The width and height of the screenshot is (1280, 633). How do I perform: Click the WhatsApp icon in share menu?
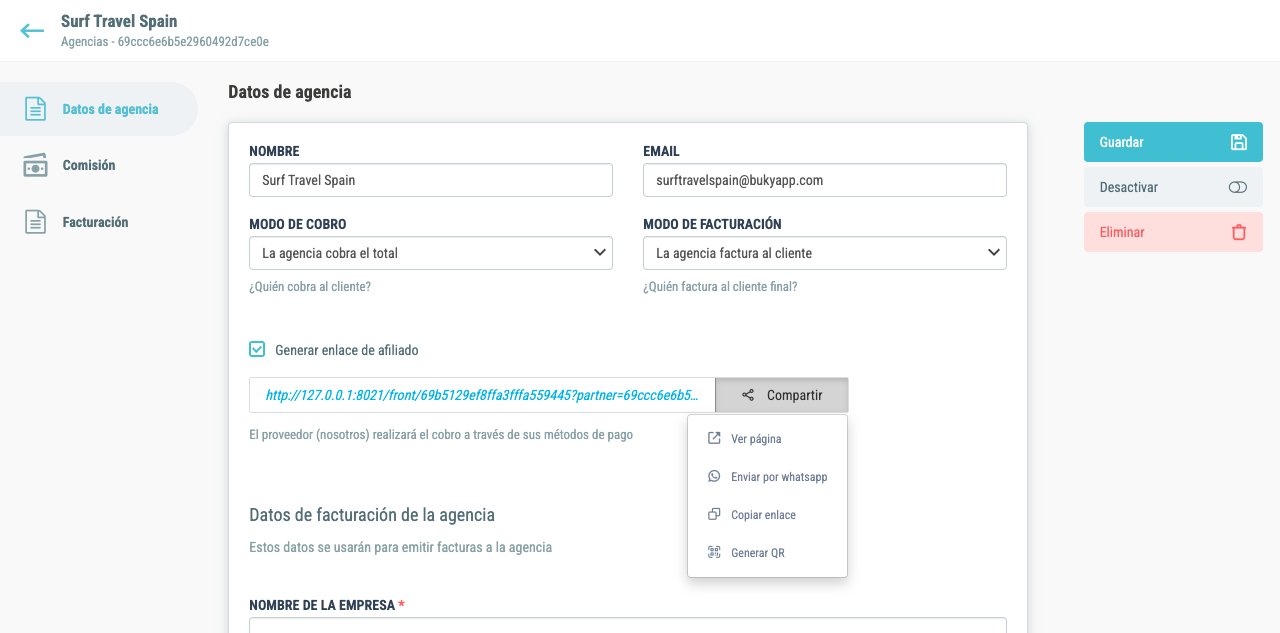[x=714, y=477]
